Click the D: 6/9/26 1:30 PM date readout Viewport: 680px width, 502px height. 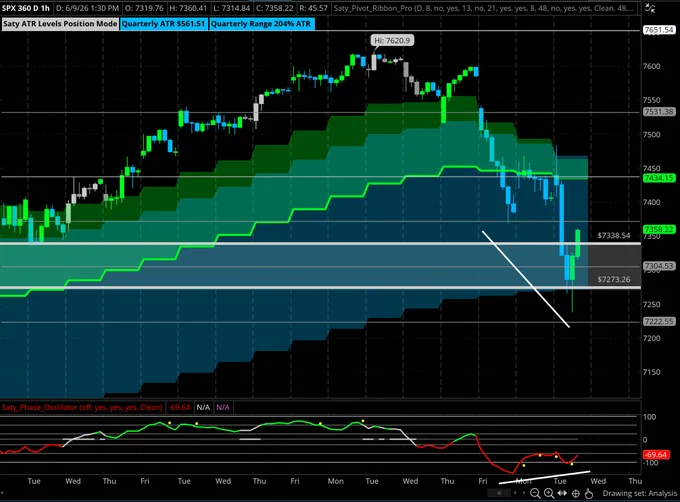87,8
